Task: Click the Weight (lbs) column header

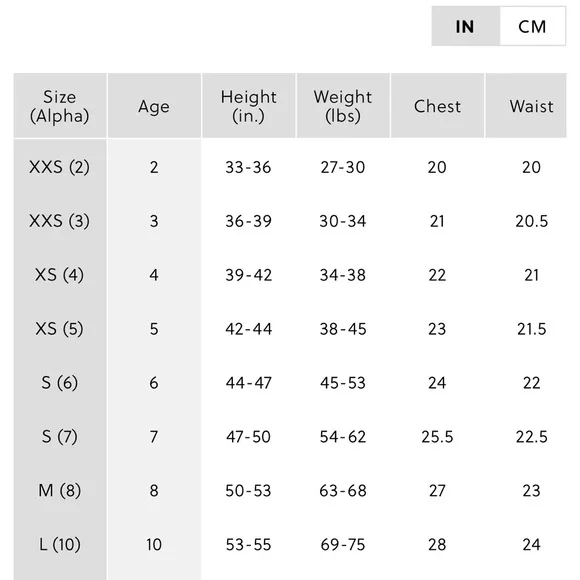Action: (x=343, y=106)
